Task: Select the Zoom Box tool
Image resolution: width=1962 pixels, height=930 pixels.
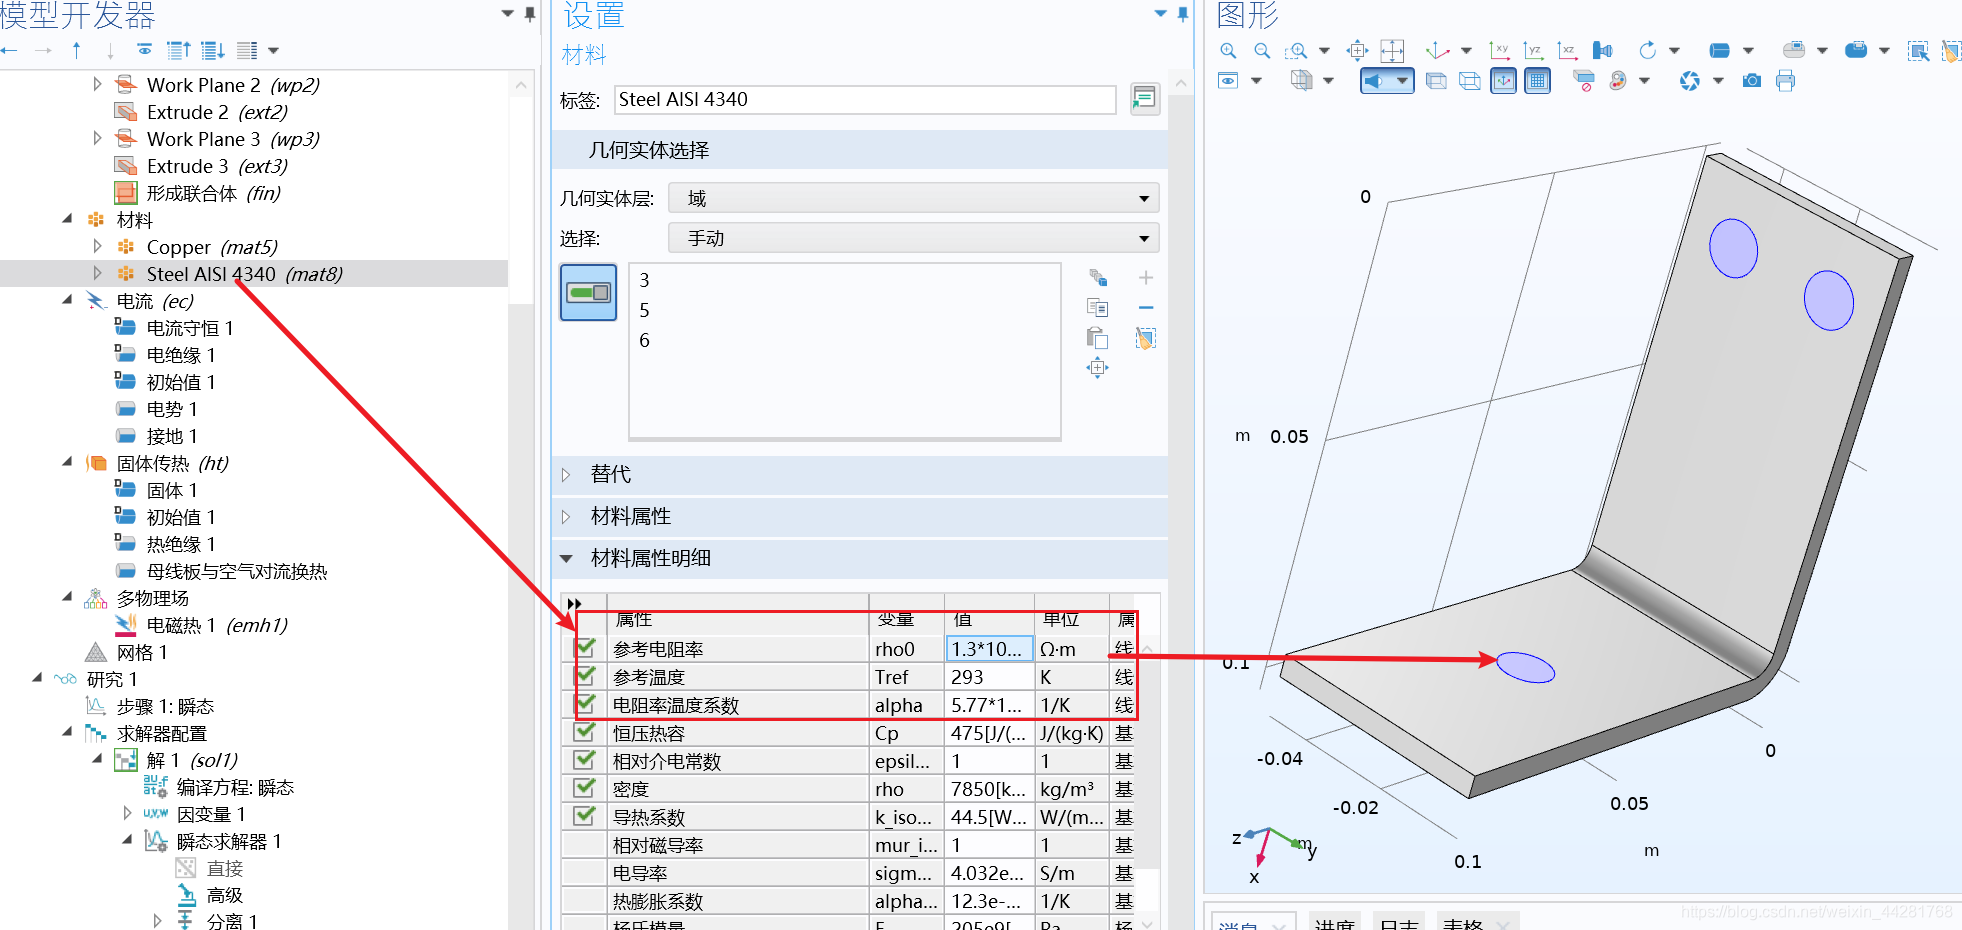Action: point(1296,50)
